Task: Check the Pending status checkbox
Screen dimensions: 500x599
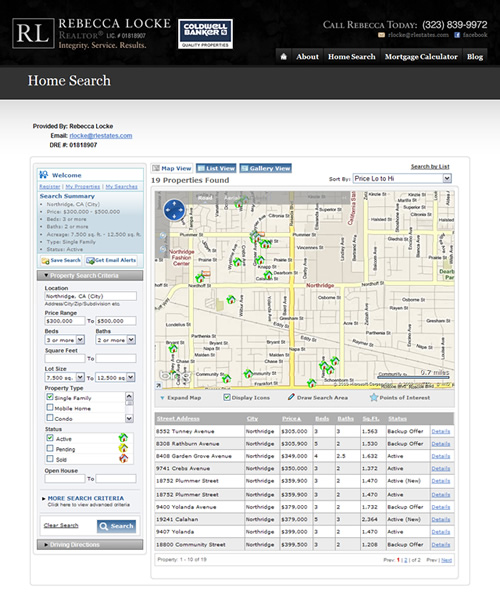Action: click(x=50, y=448)
